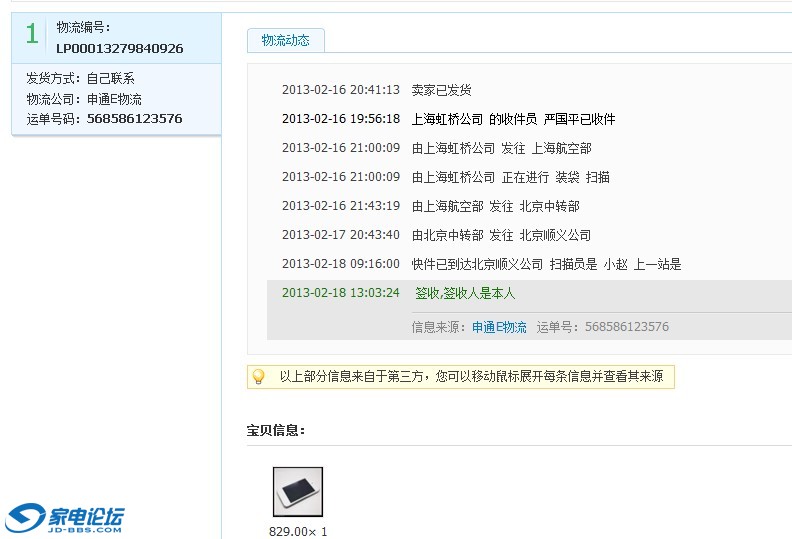
Task: Expand the 严国平已收件 tracking entry
Action: (x=513, y=119)
